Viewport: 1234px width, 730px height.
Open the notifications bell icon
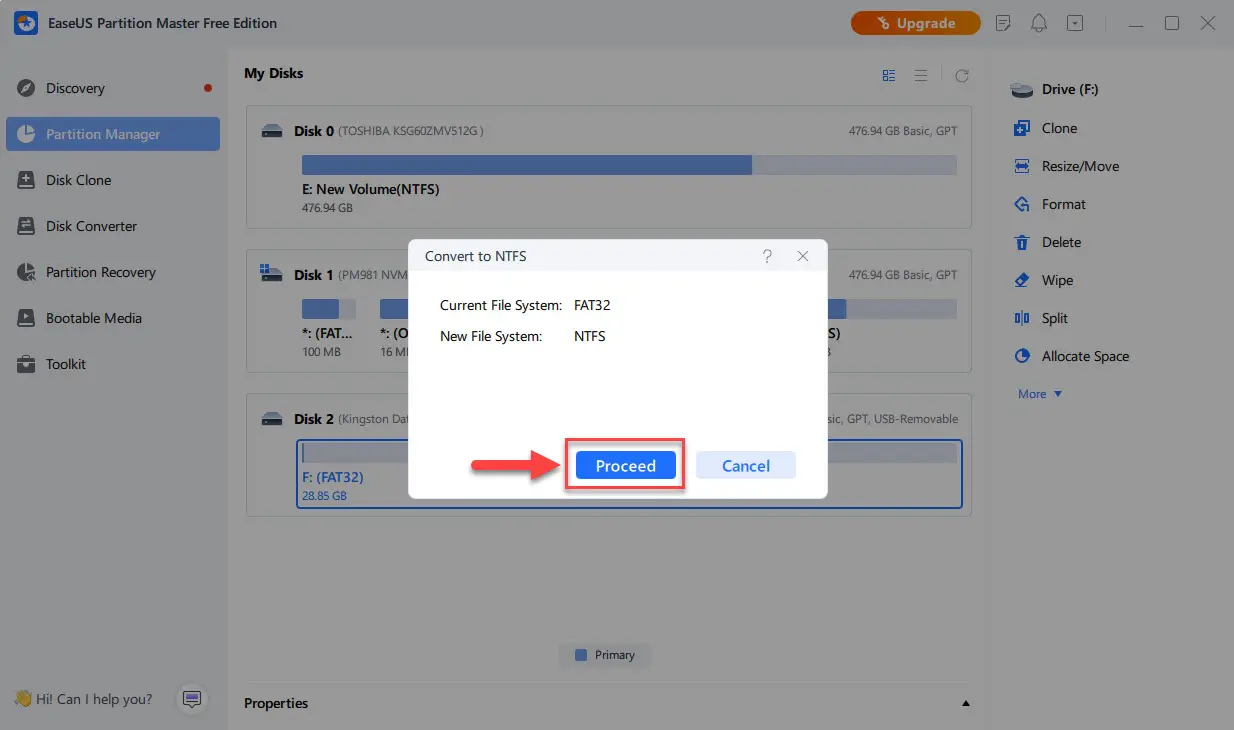tap(1040, 23)
